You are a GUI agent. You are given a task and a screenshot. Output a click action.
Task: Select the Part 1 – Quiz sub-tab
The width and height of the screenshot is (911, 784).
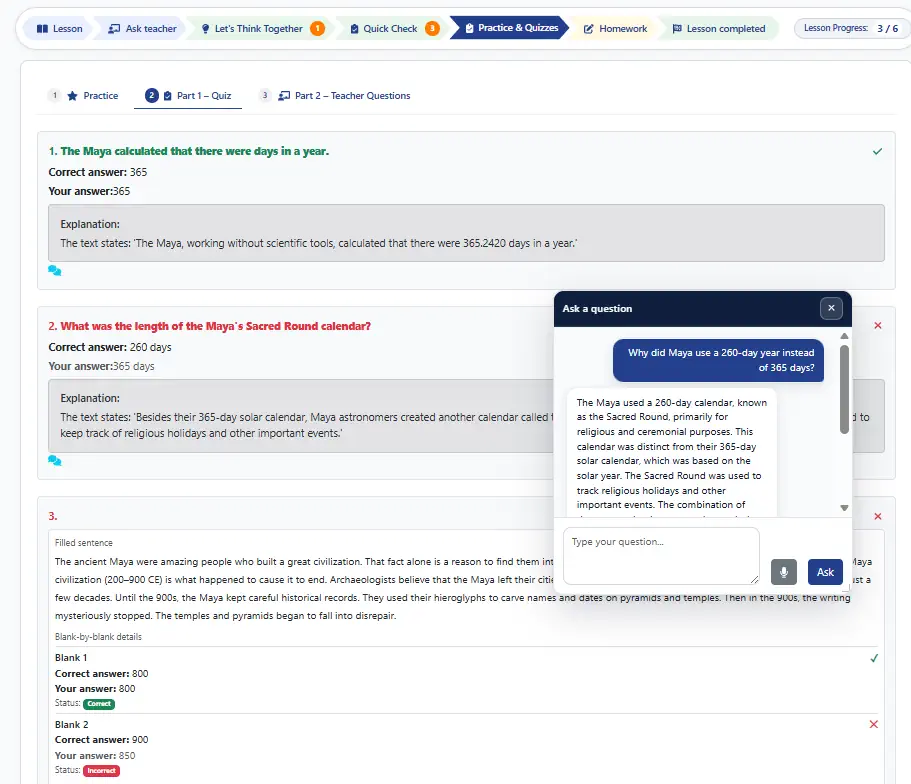188,95
